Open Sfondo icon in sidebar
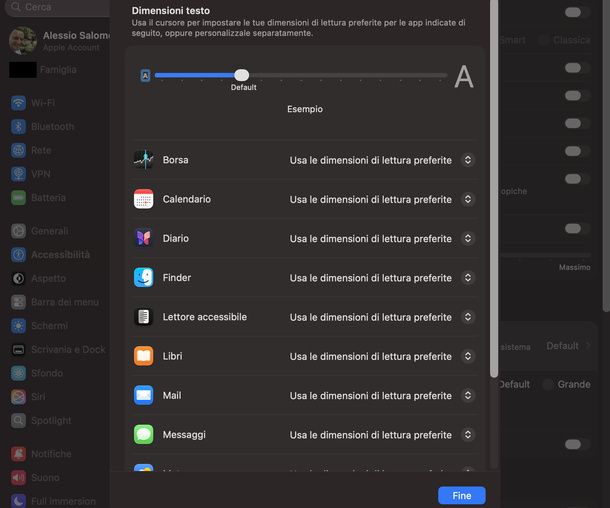The height and width of the screenshot is (508, 610). pos(18,373)
